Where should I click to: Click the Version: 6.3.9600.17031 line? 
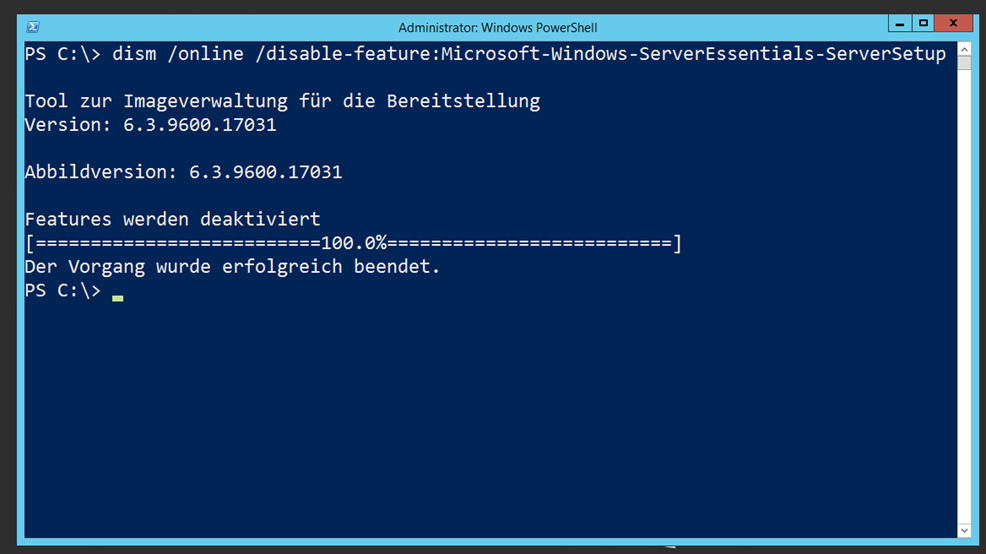click(x=150, y=125)
